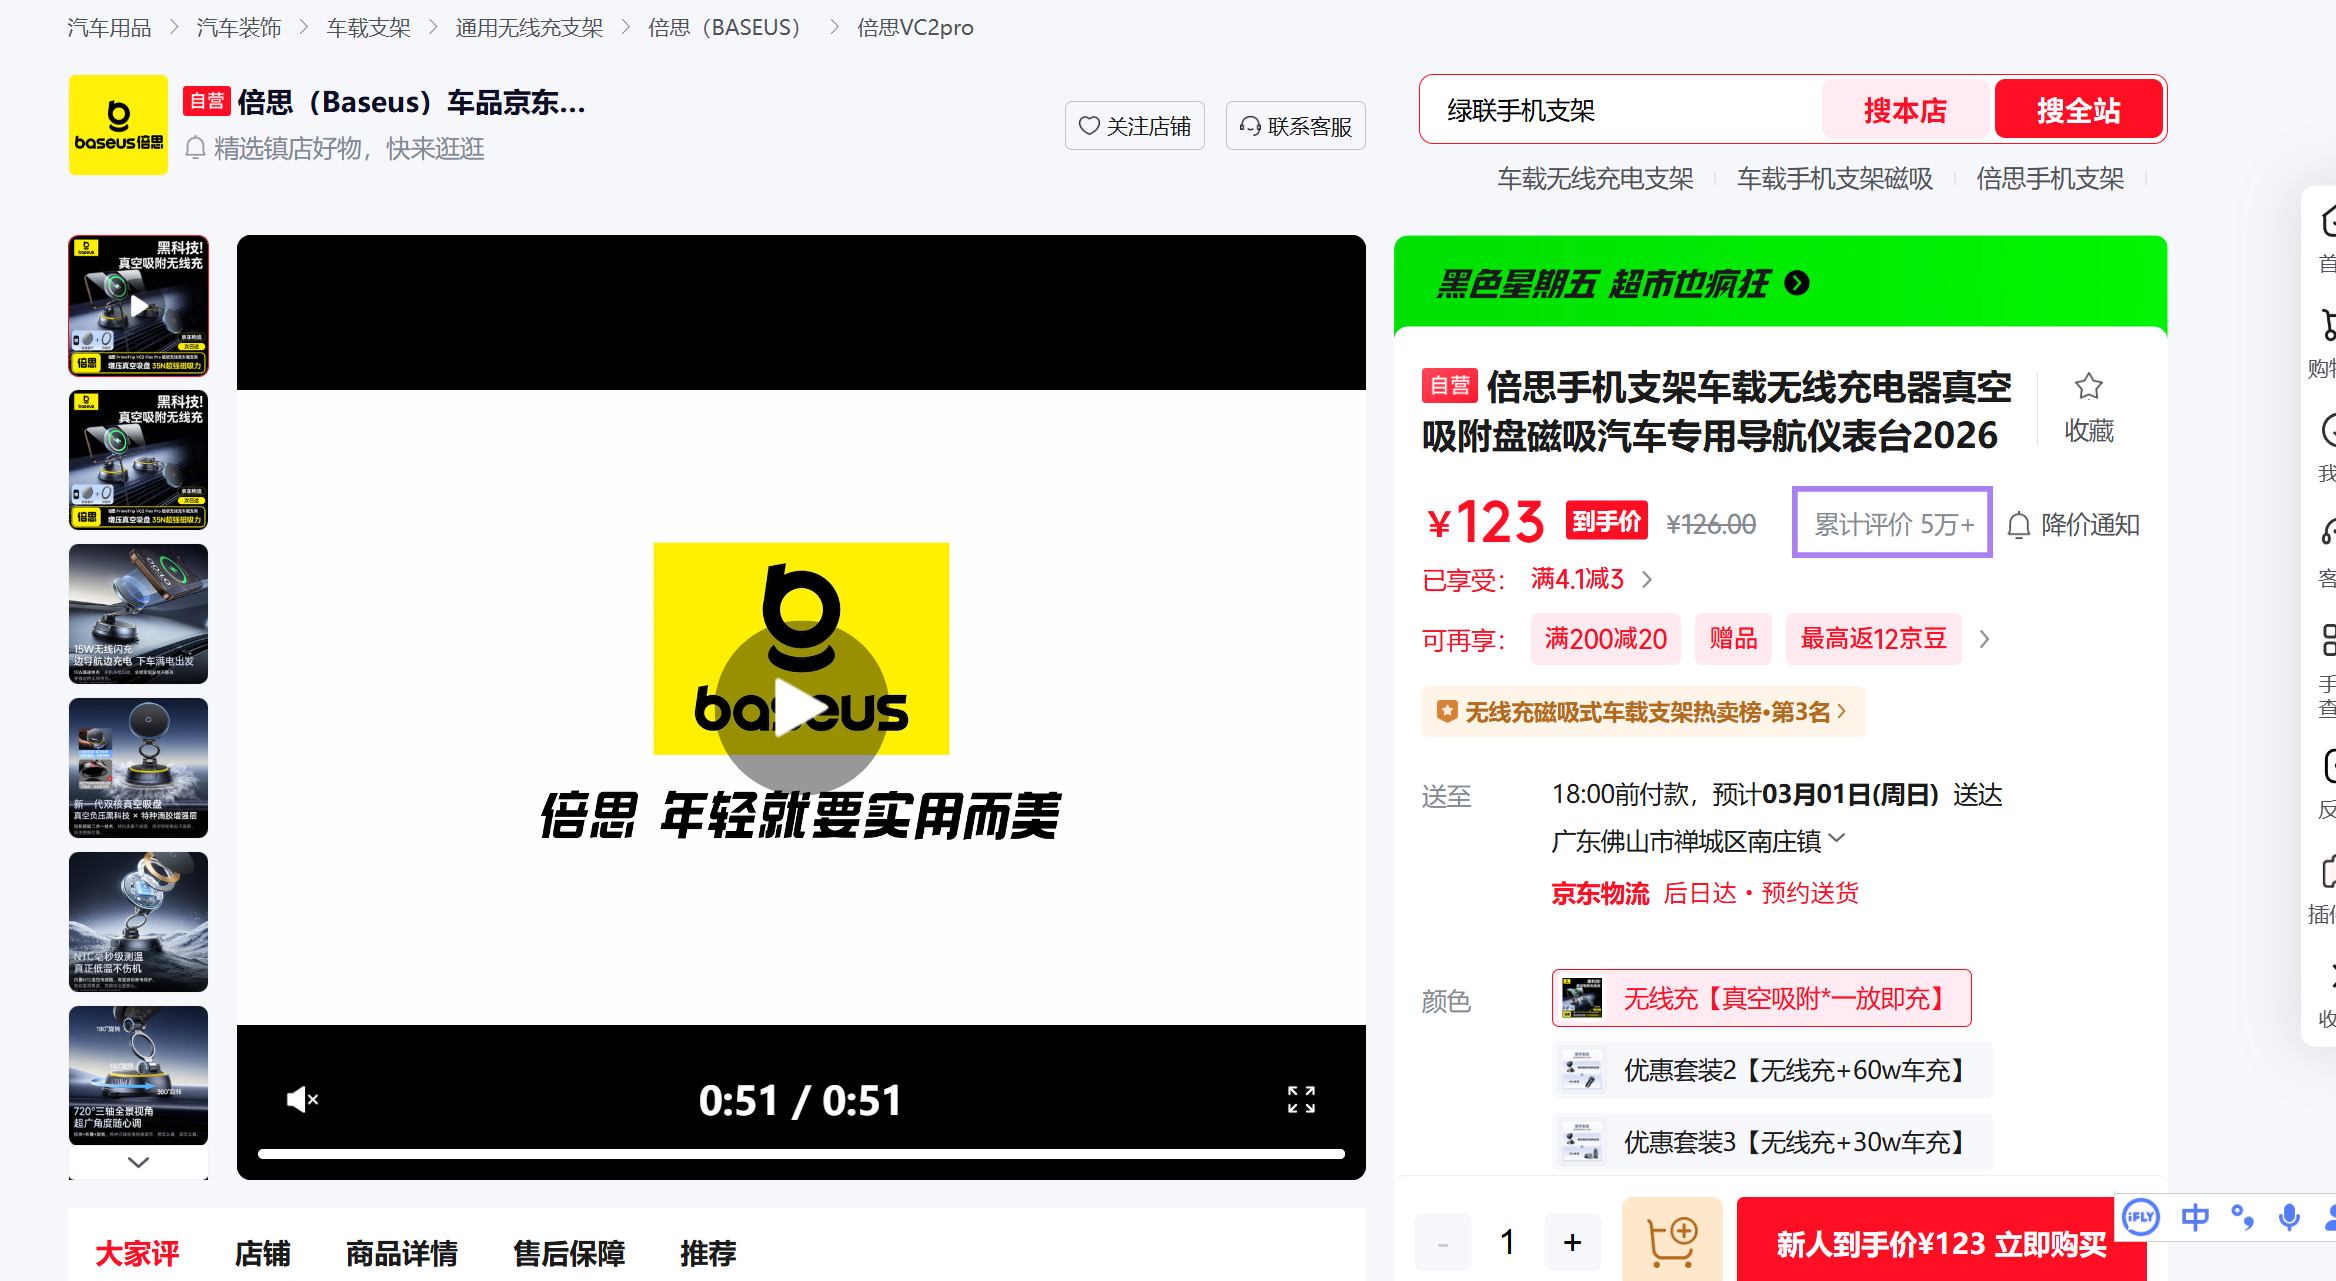The width and height of the screenshot is (2336, 1281).
Task: Switch to 商品详情 tab
Action: (x=401, y=1253)
